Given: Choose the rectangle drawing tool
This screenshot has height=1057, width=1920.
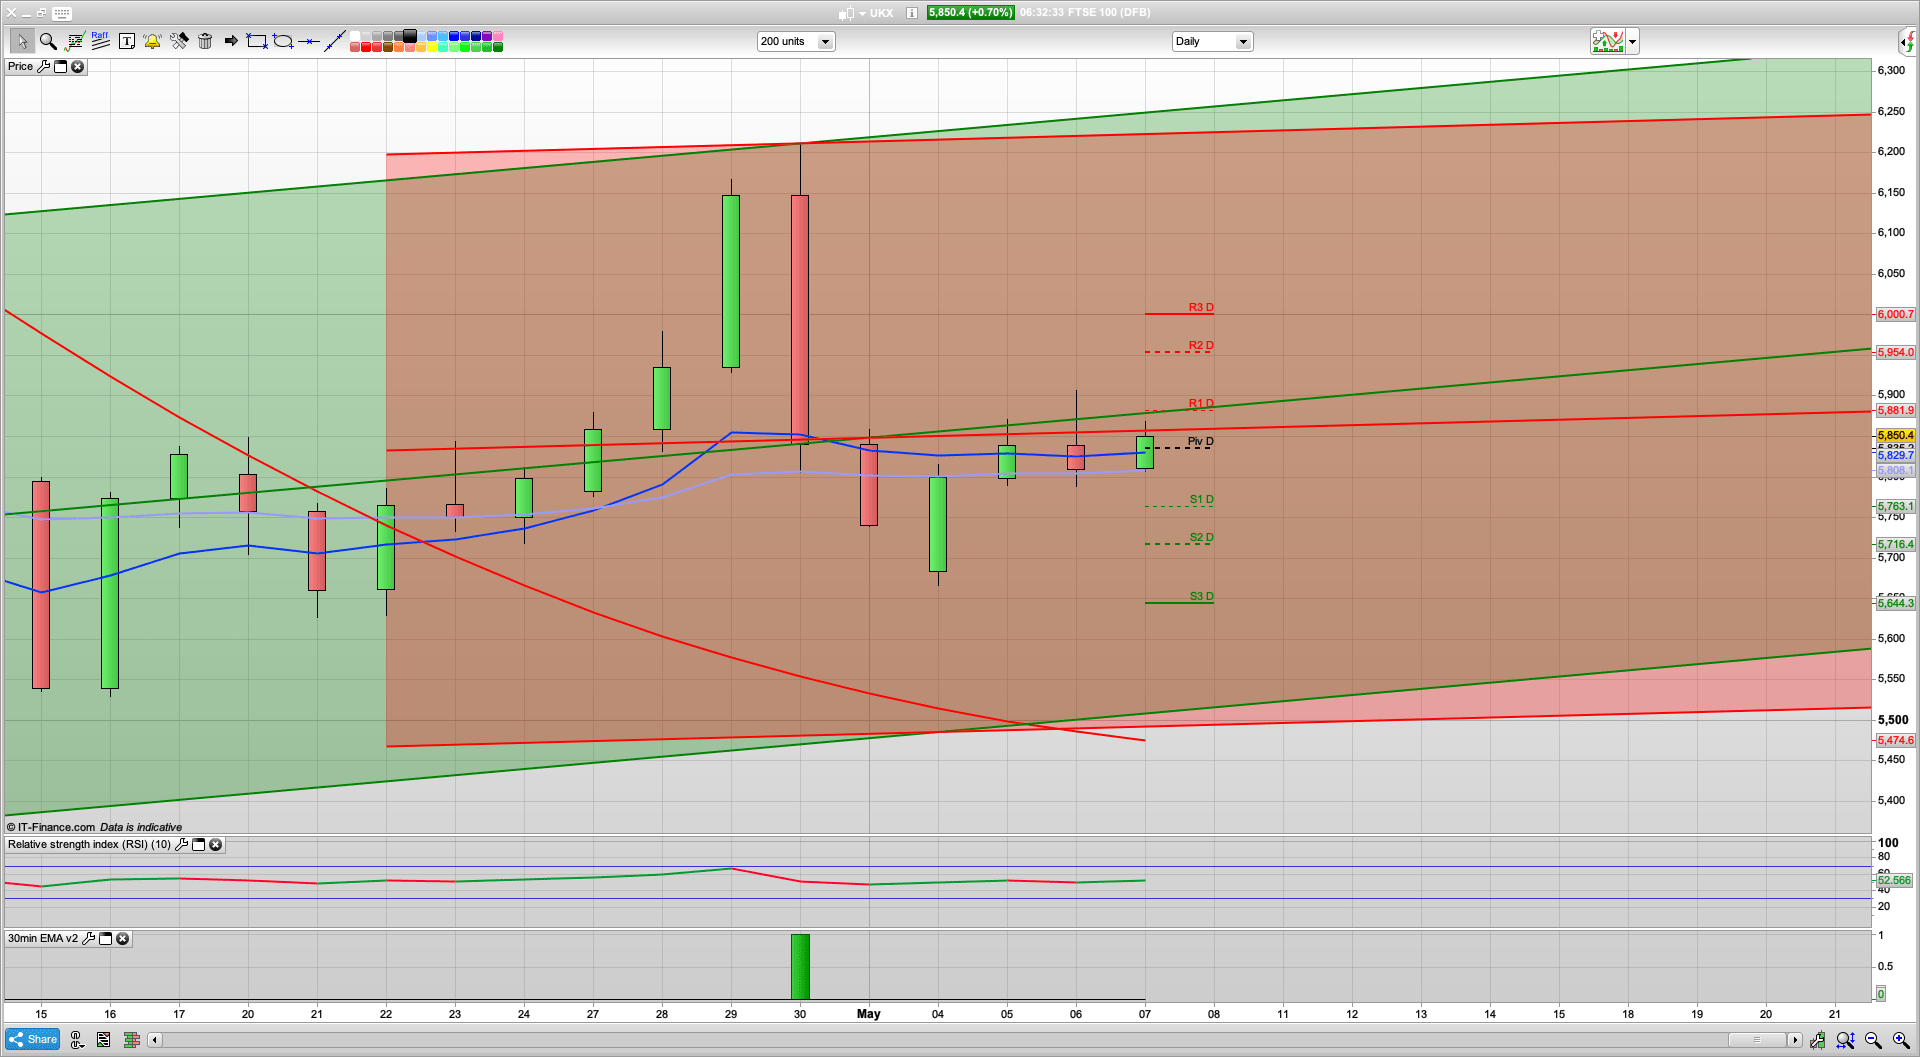Looking at the screenshot, I should 257,41.
